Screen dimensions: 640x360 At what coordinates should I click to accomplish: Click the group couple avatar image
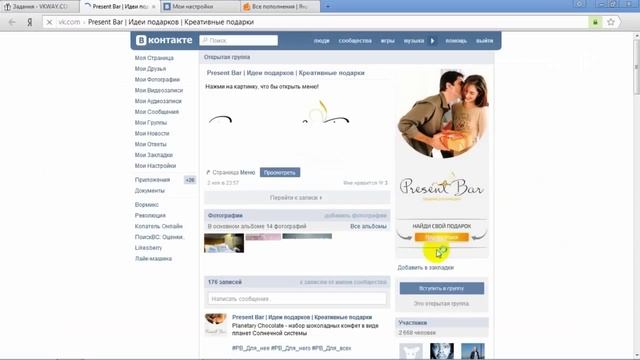point(442,114)
